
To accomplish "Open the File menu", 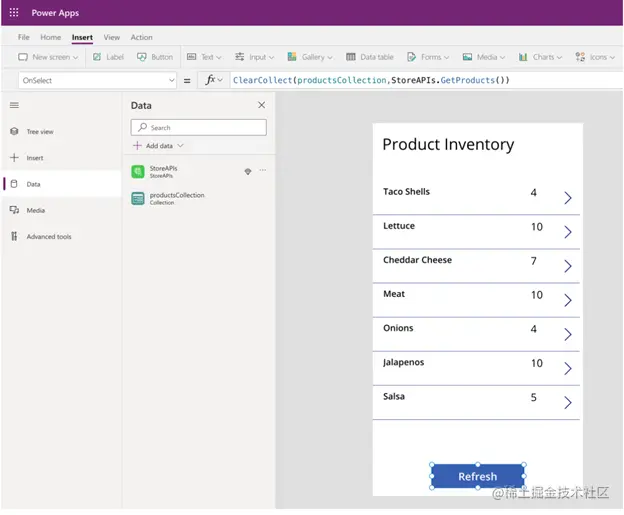I will point(23,37).
